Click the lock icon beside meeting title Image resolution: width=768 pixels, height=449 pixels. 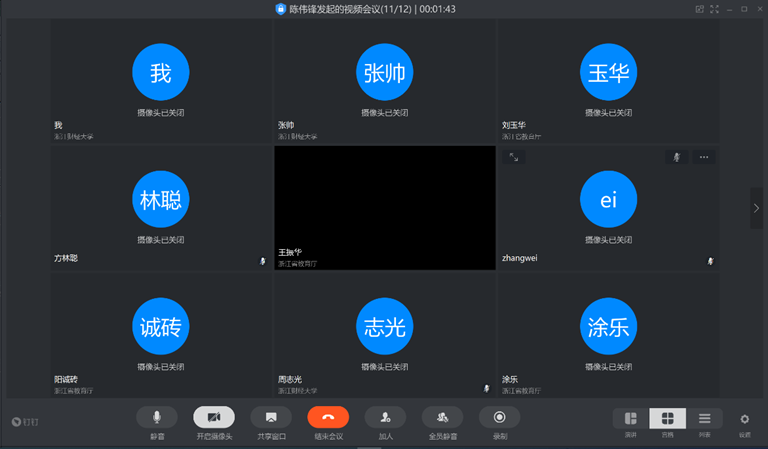[281, 9]
